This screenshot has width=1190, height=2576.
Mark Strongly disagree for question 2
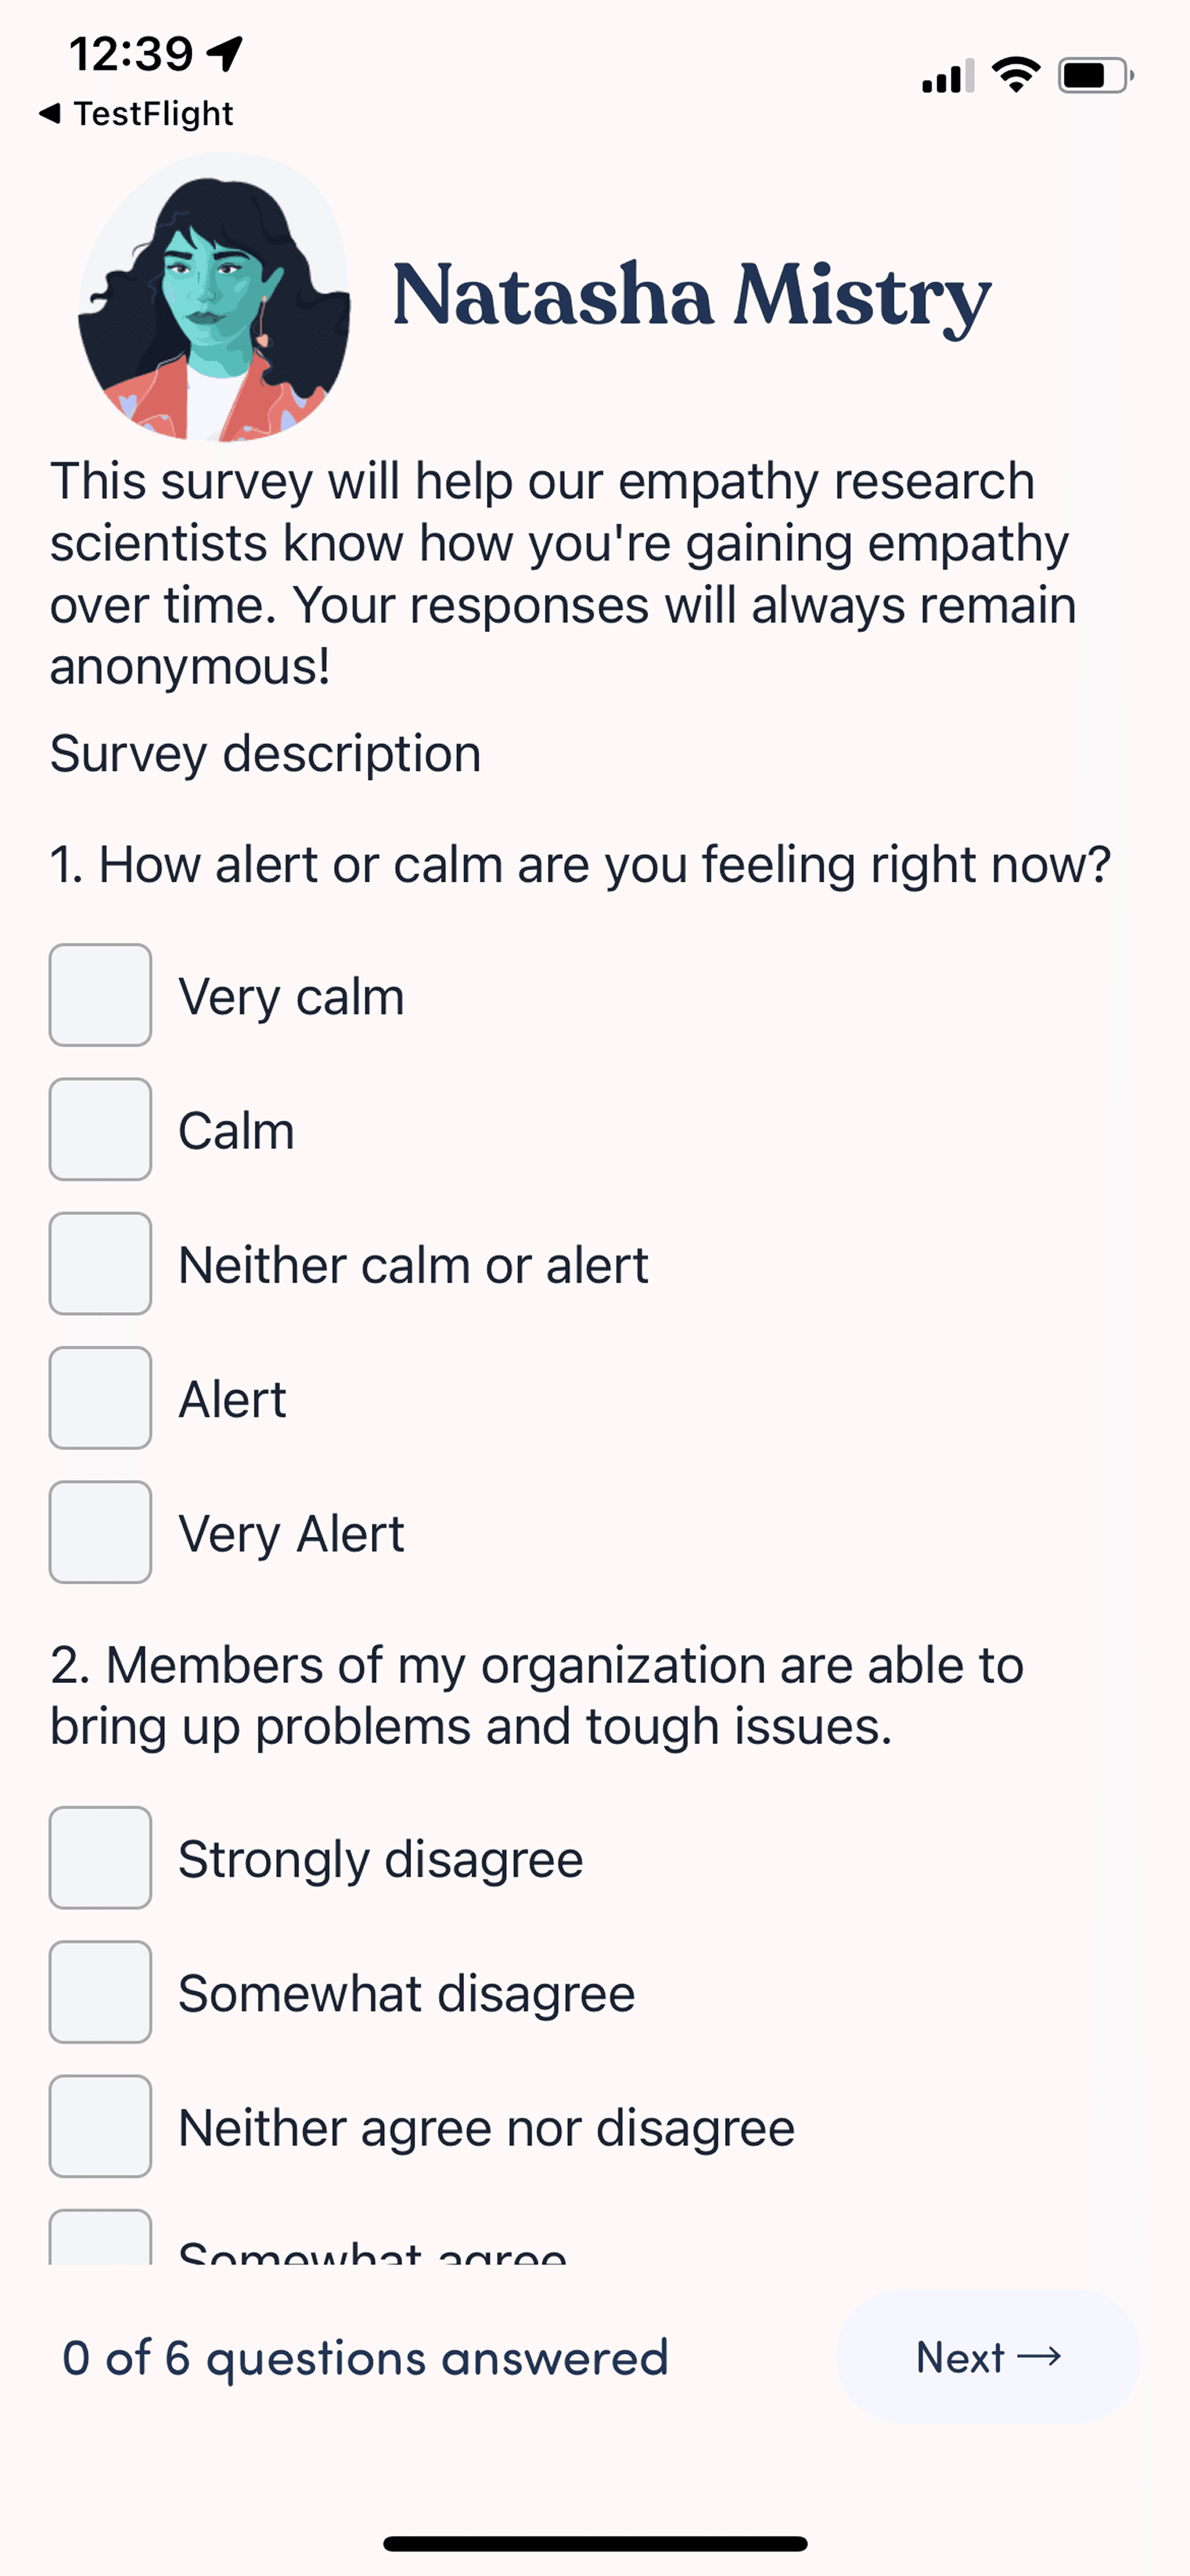(100, 1857)
